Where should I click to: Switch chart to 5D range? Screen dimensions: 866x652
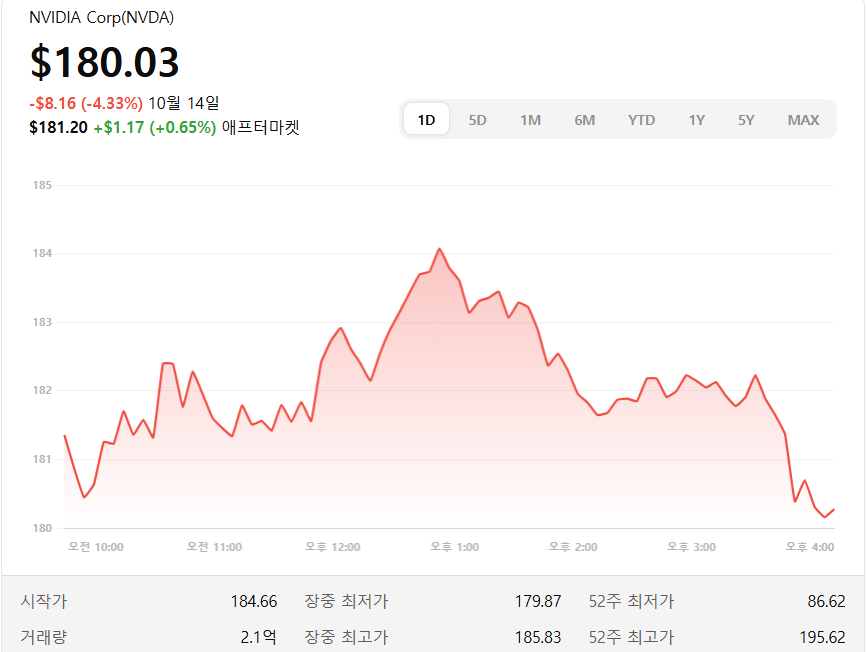click(478, 120)
